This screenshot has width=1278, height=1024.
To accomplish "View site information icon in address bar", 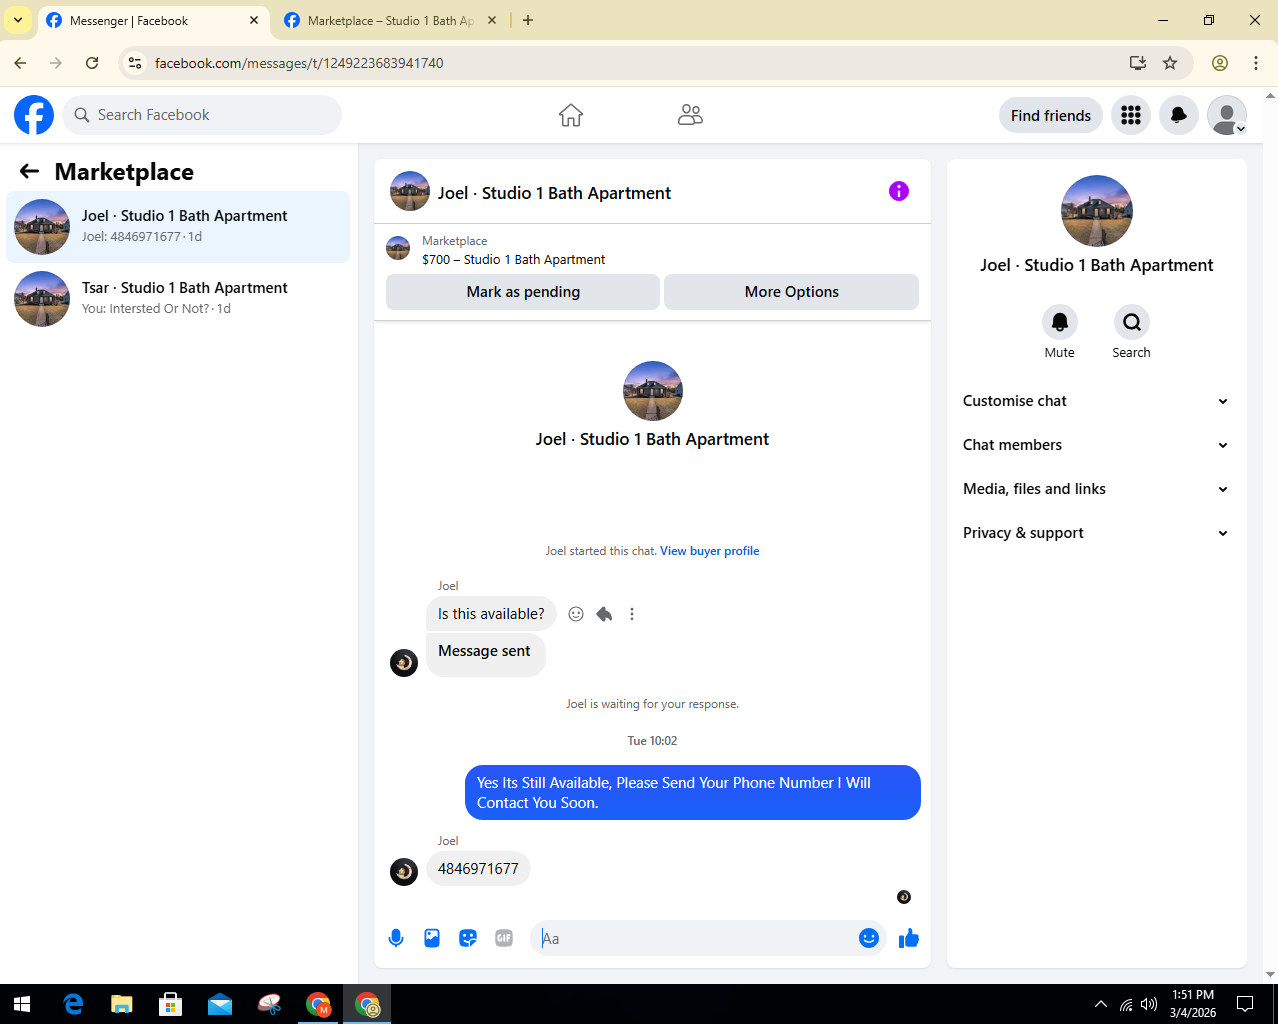I will 135,63.
